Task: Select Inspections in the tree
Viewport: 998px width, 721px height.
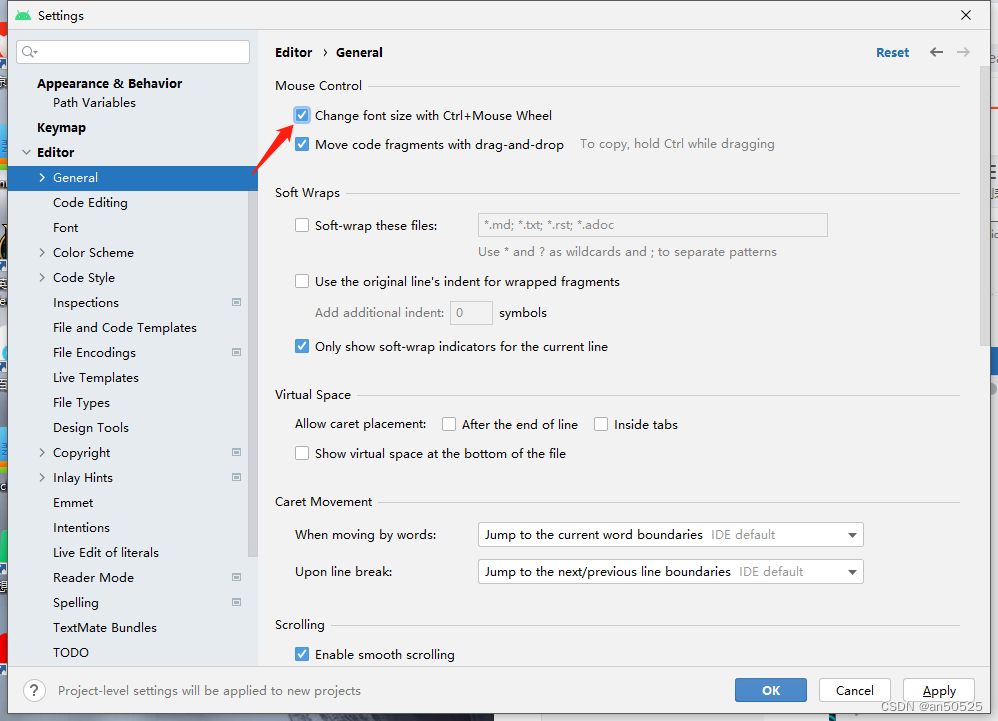Action: [86, 303]
